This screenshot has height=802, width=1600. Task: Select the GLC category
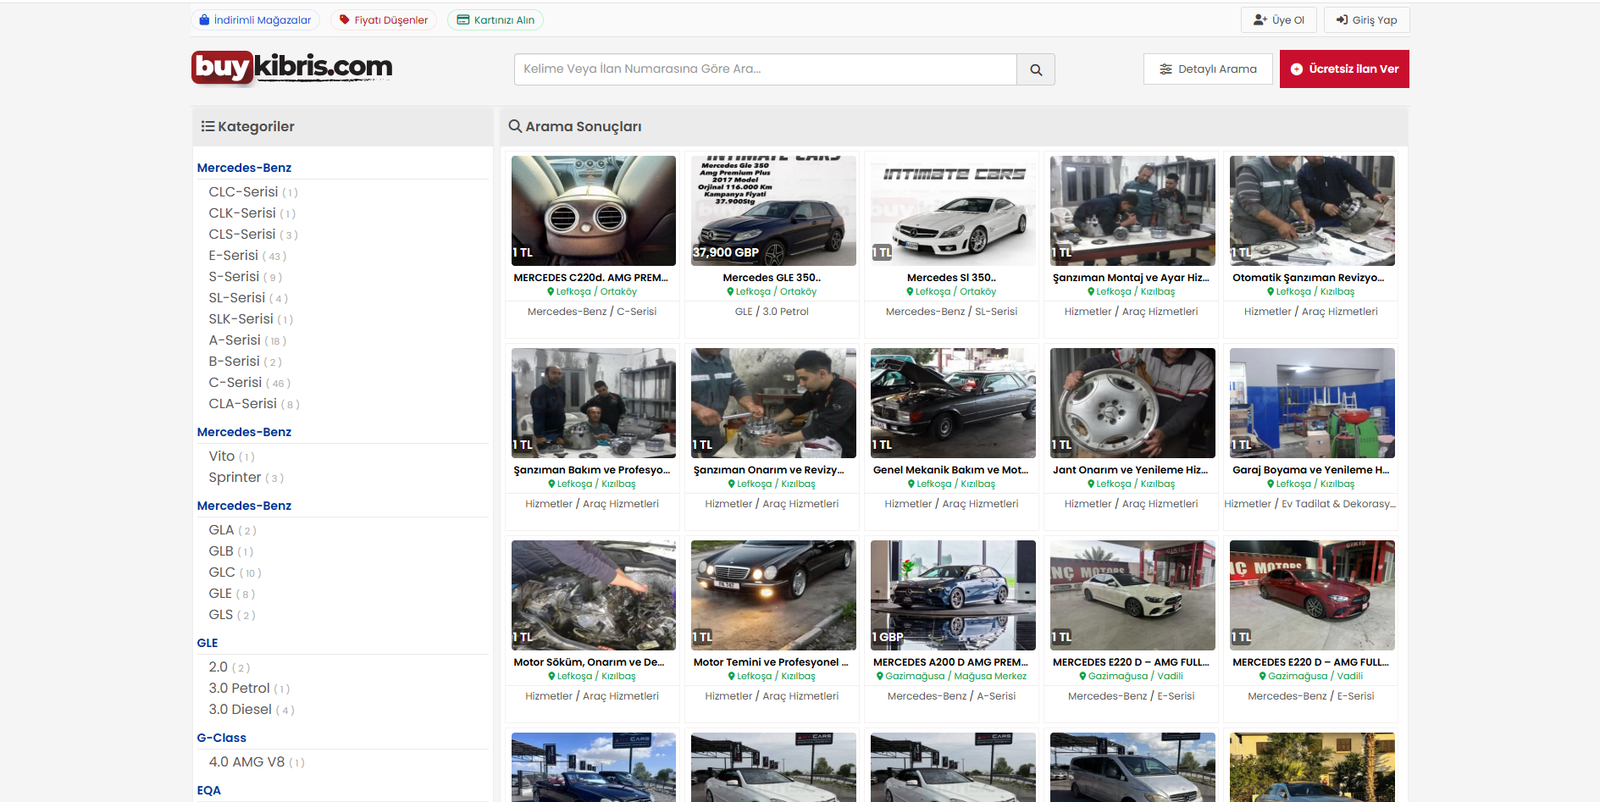222,573
